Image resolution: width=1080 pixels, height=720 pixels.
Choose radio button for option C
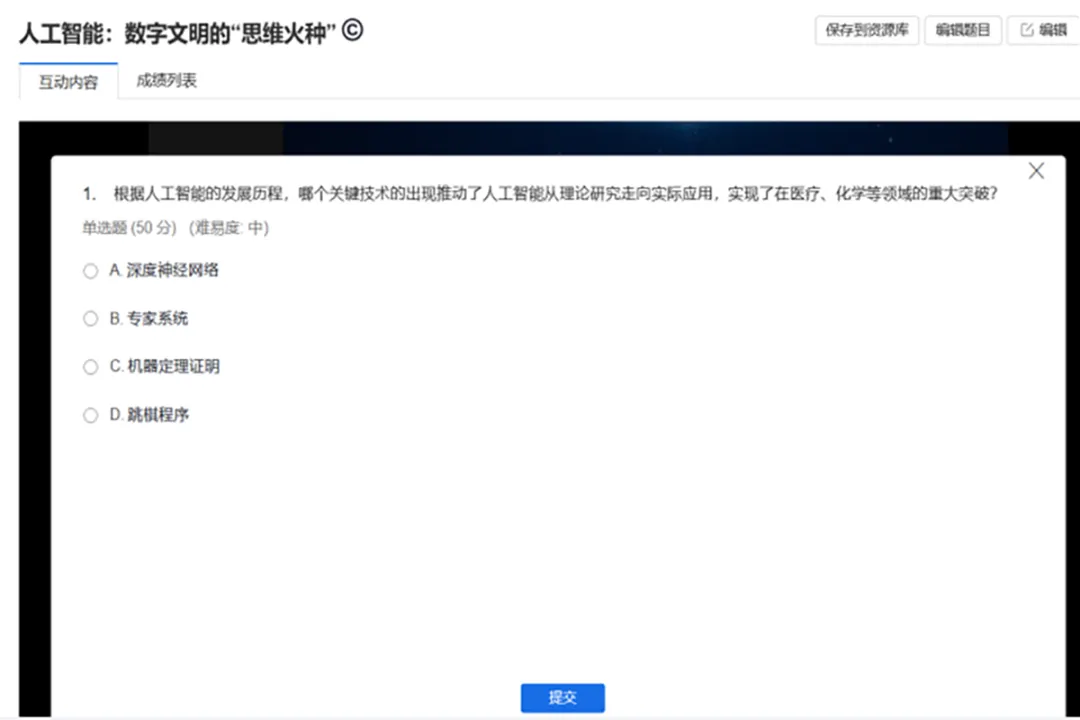90,367
